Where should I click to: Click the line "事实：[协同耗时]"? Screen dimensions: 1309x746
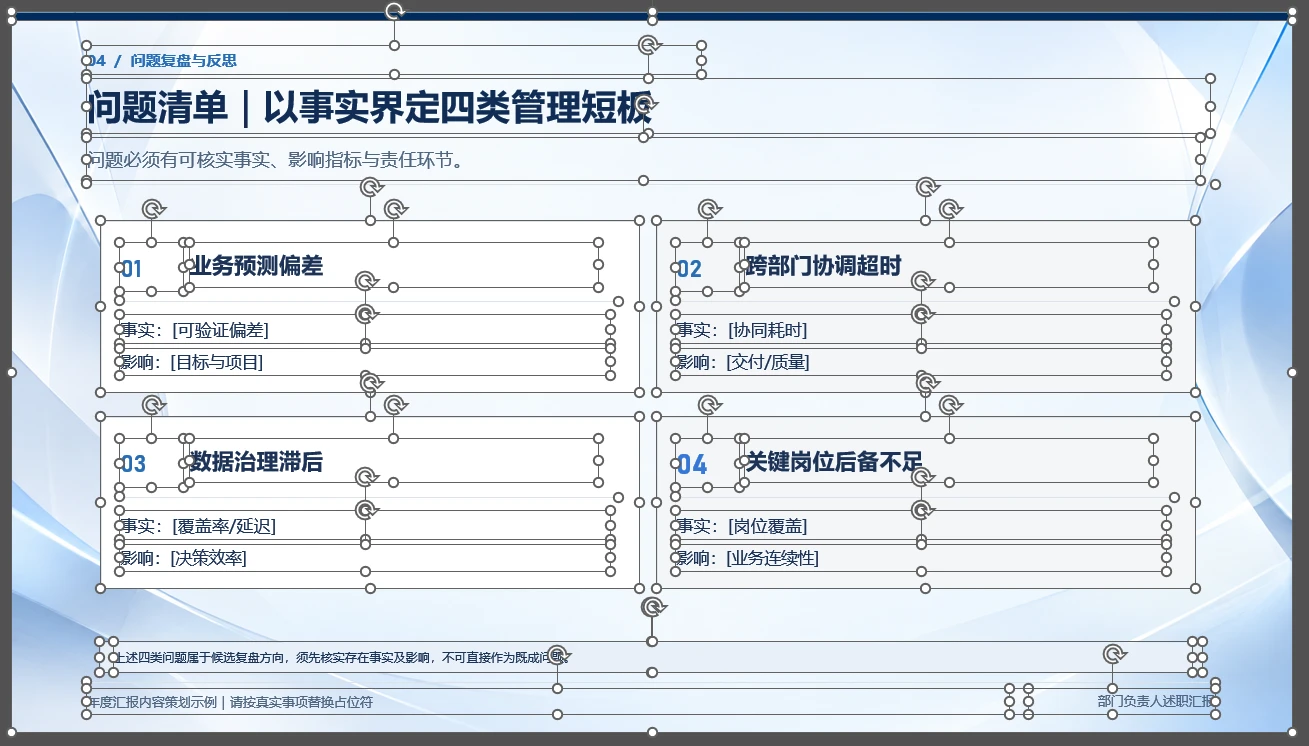(x=742, y=330)
